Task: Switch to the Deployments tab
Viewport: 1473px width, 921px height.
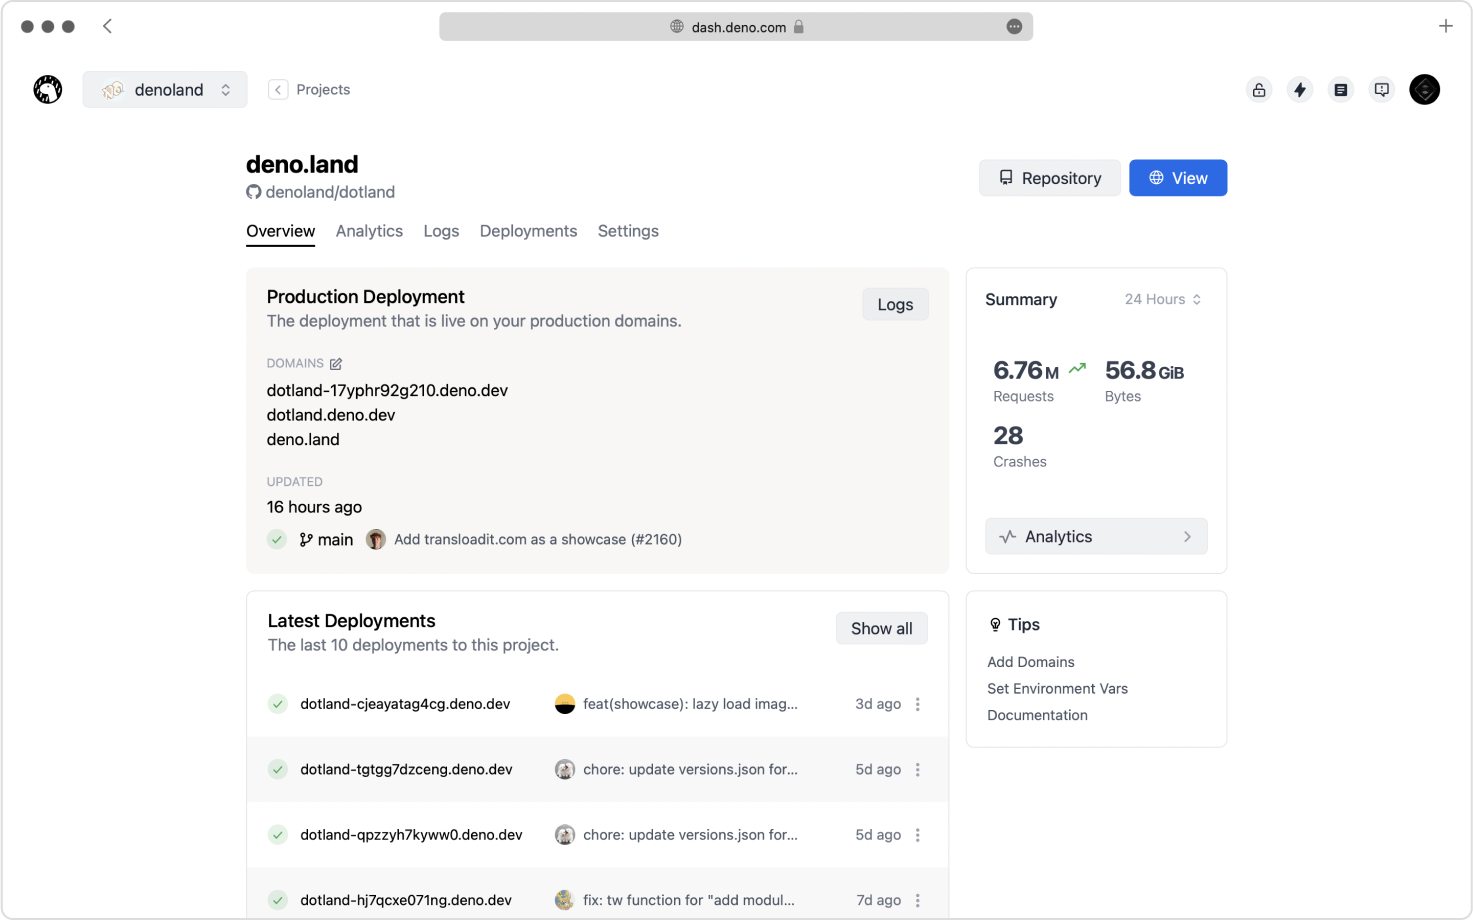Action: pos(528,231)
